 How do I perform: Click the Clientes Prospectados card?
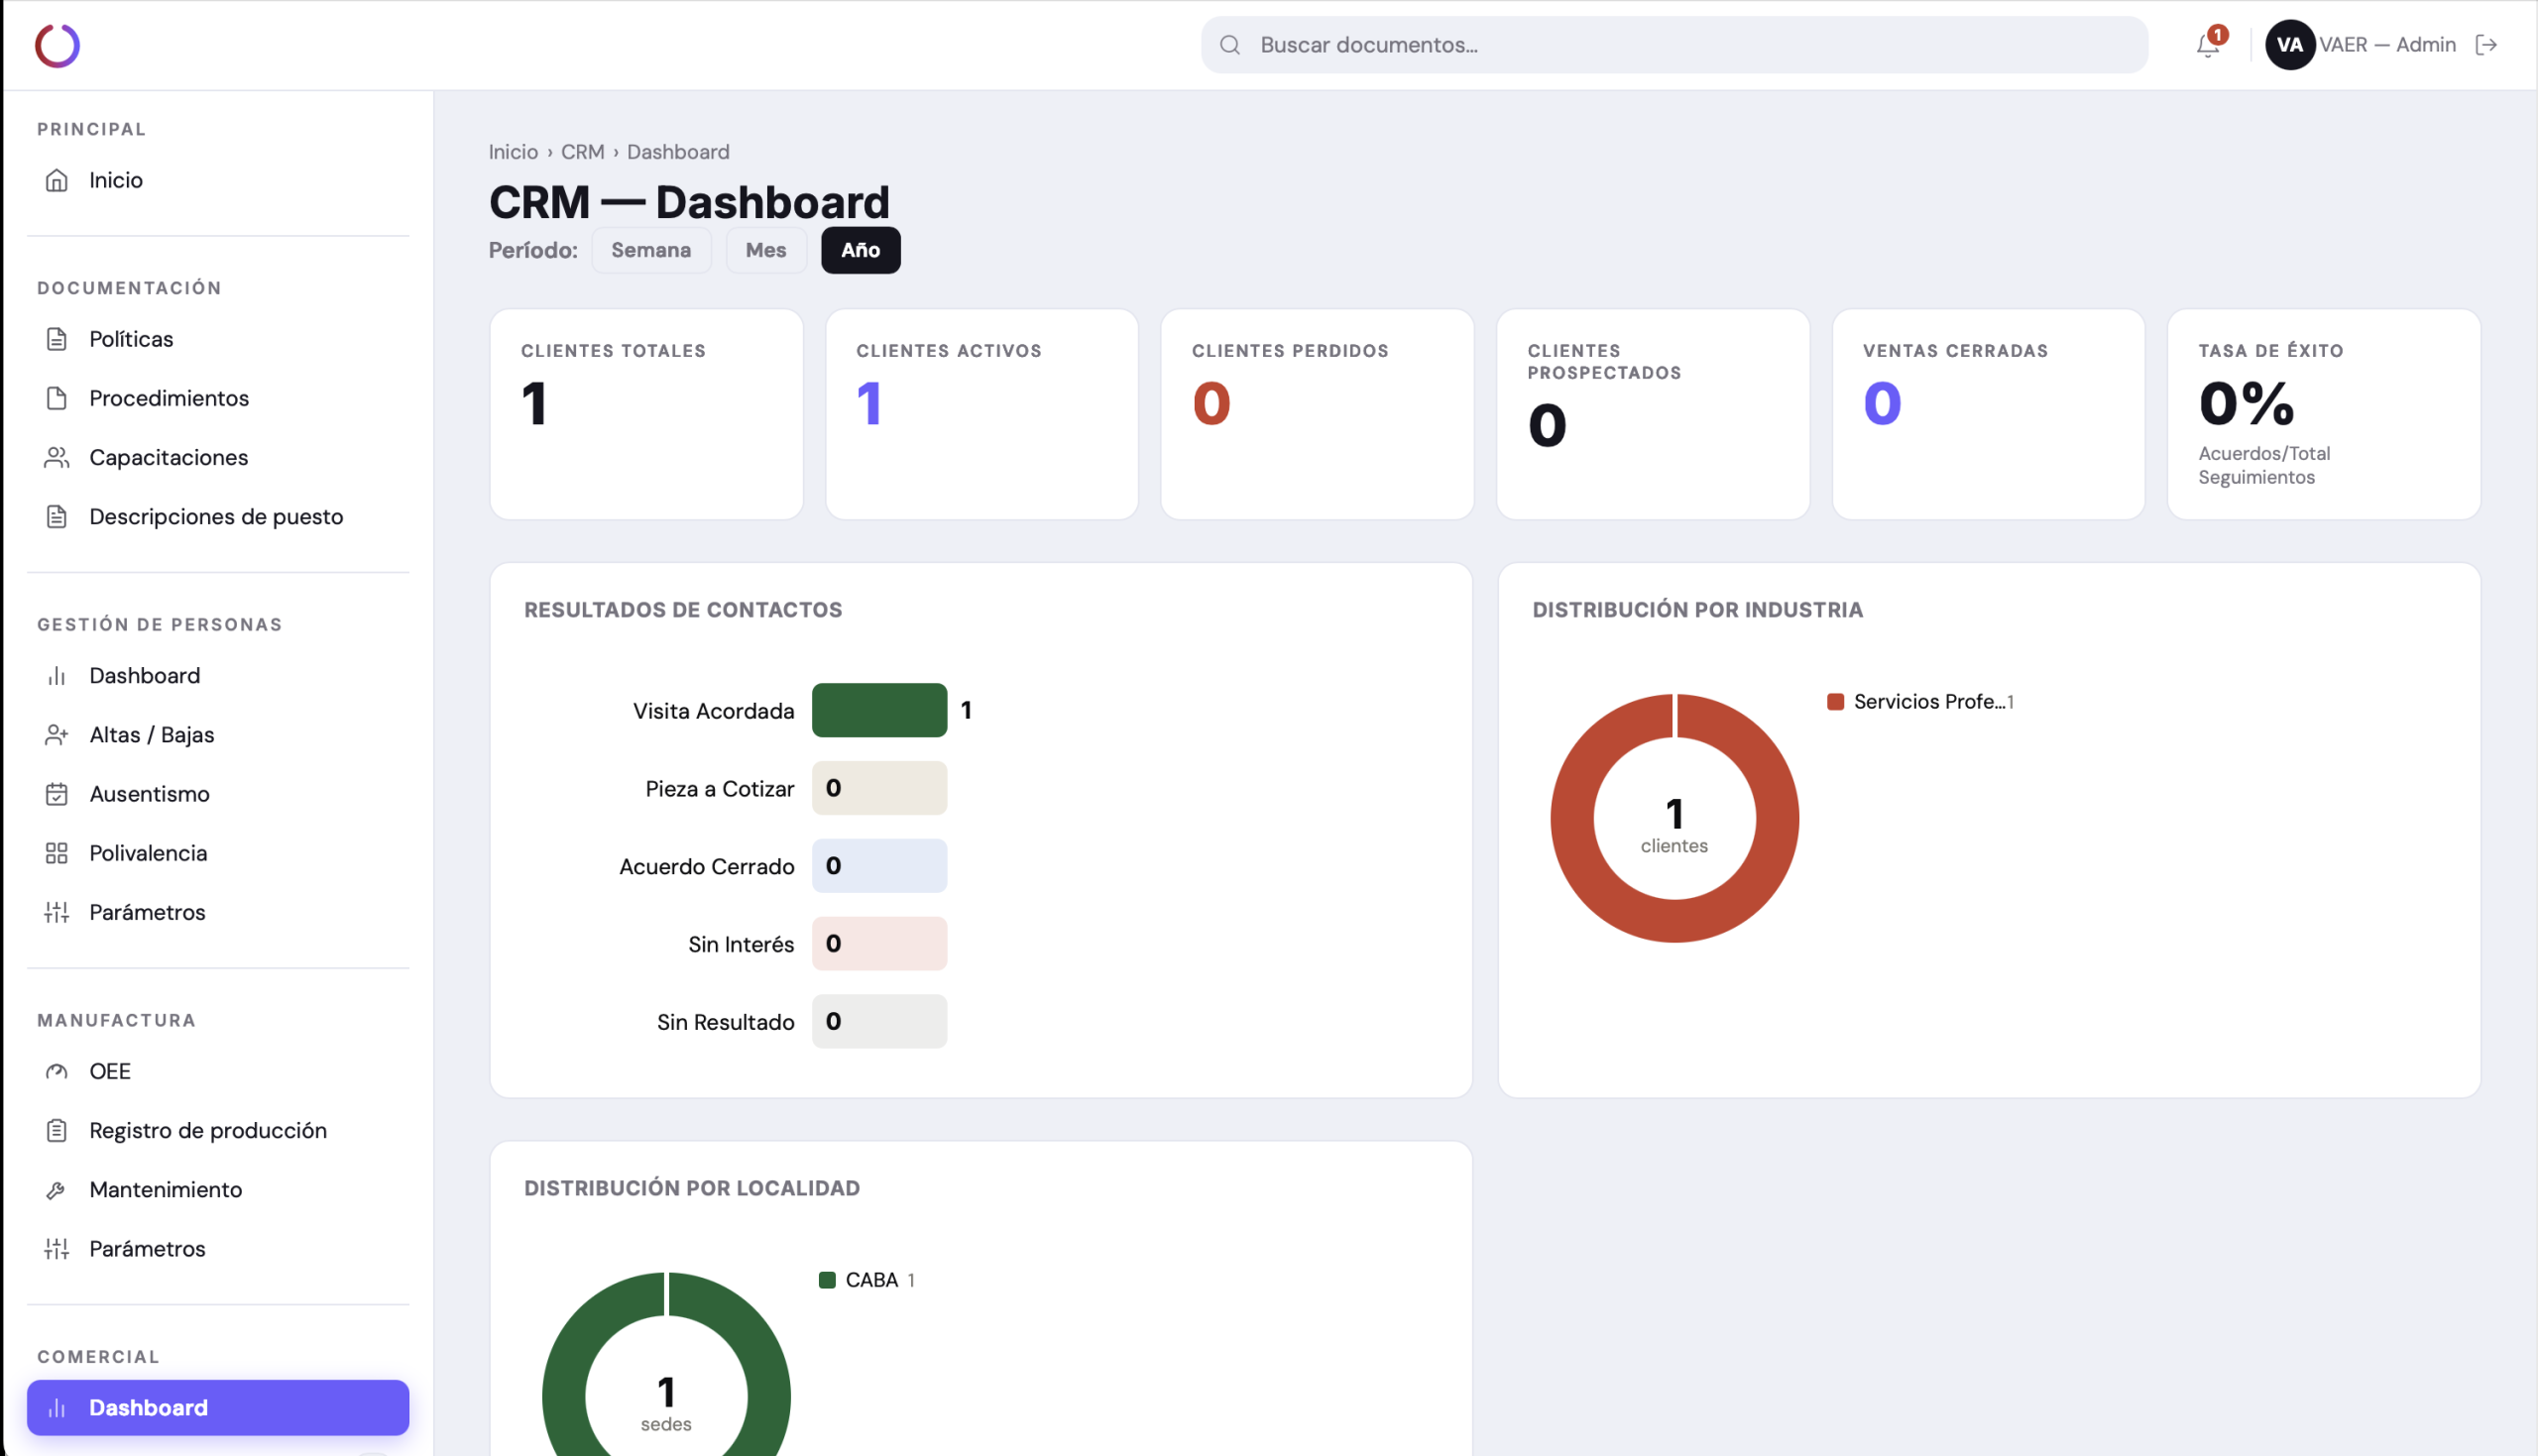[x=1653, y=414]
